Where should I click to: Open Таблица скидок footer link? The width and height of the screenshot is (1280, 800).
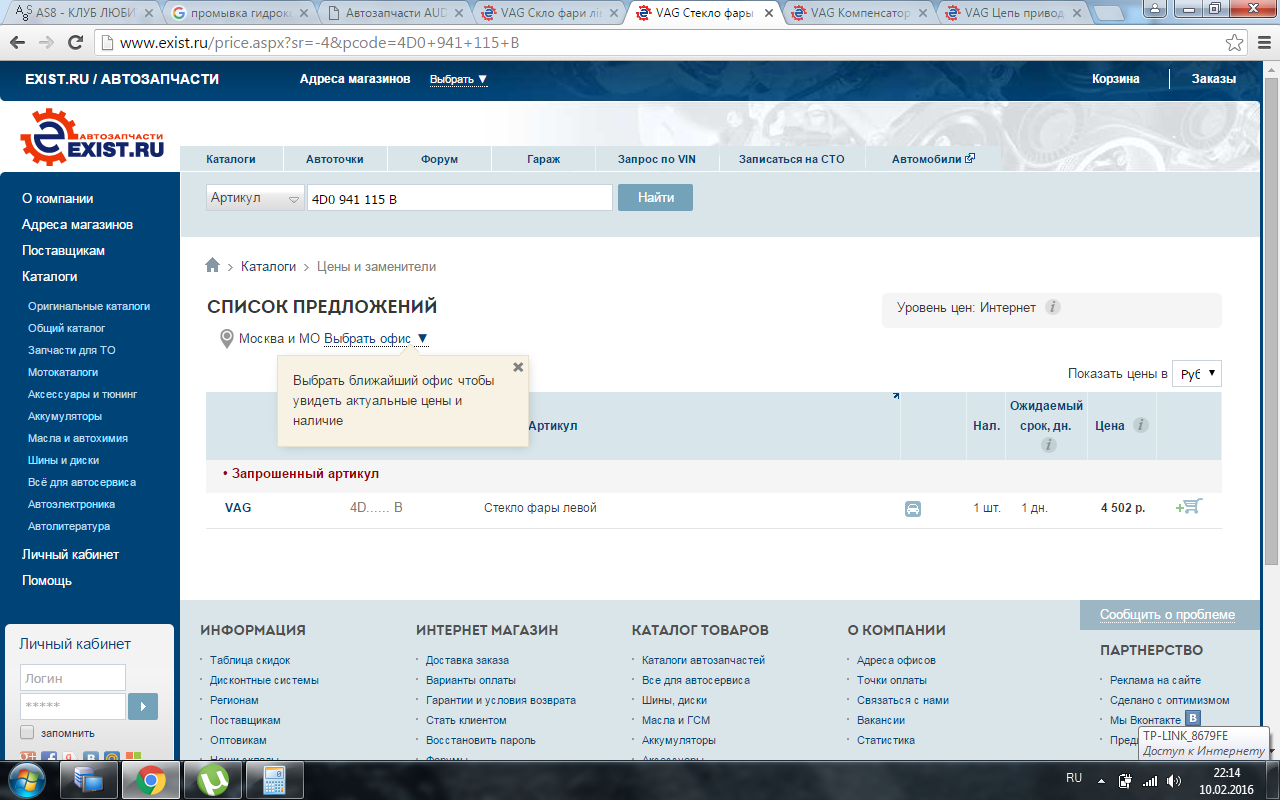click(x=250, y=660)
